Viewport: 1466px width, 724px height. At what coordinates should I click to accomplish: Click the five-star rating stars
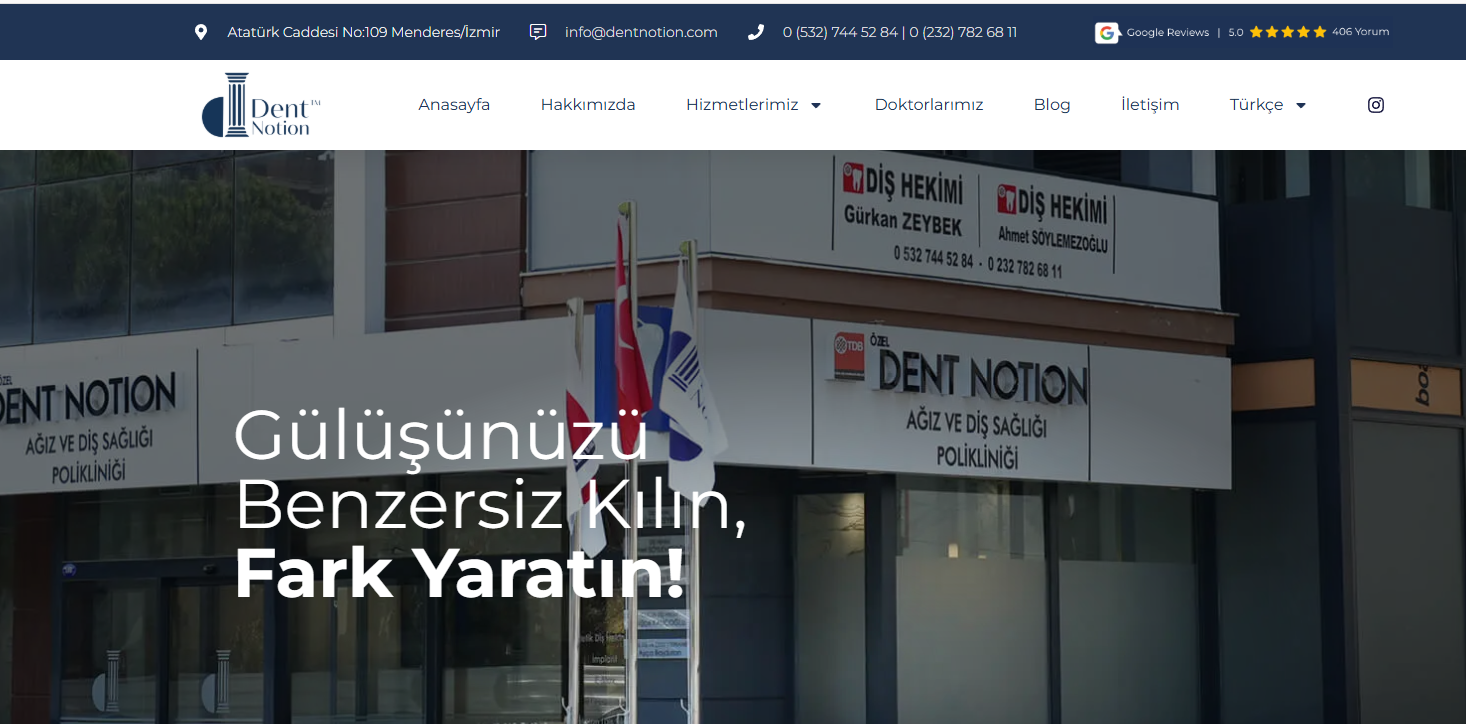pos(1287,32)
